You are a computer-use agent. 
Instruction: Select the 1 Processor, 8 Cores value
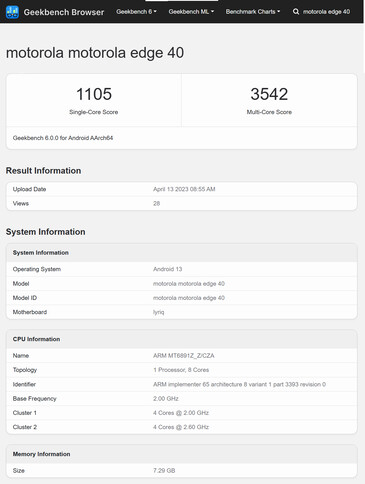(x=181, y=370)
